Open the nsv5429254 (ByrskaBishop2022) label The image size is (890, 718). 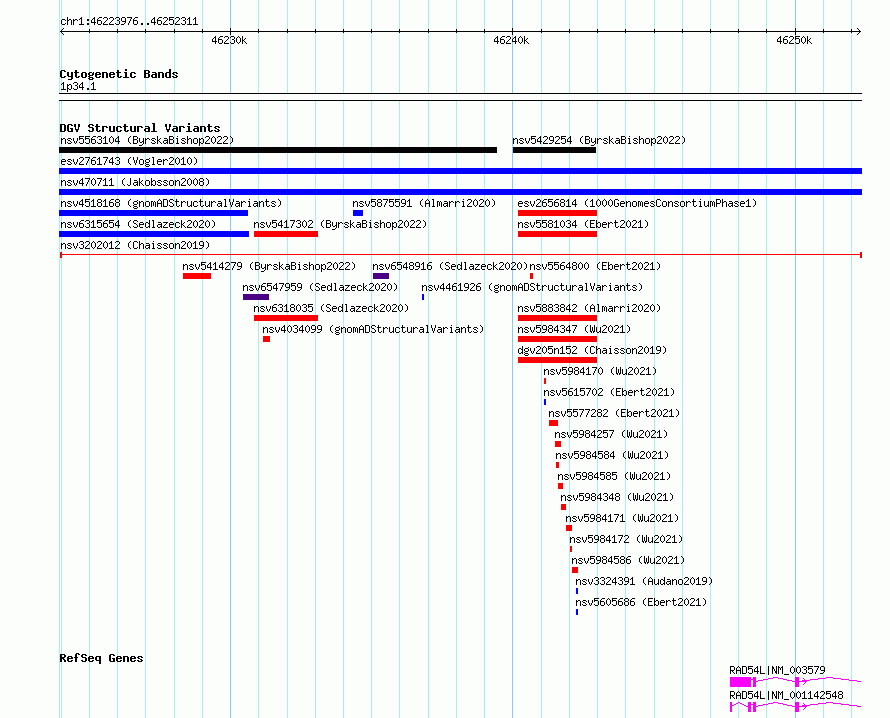click(x=599, y=140)
